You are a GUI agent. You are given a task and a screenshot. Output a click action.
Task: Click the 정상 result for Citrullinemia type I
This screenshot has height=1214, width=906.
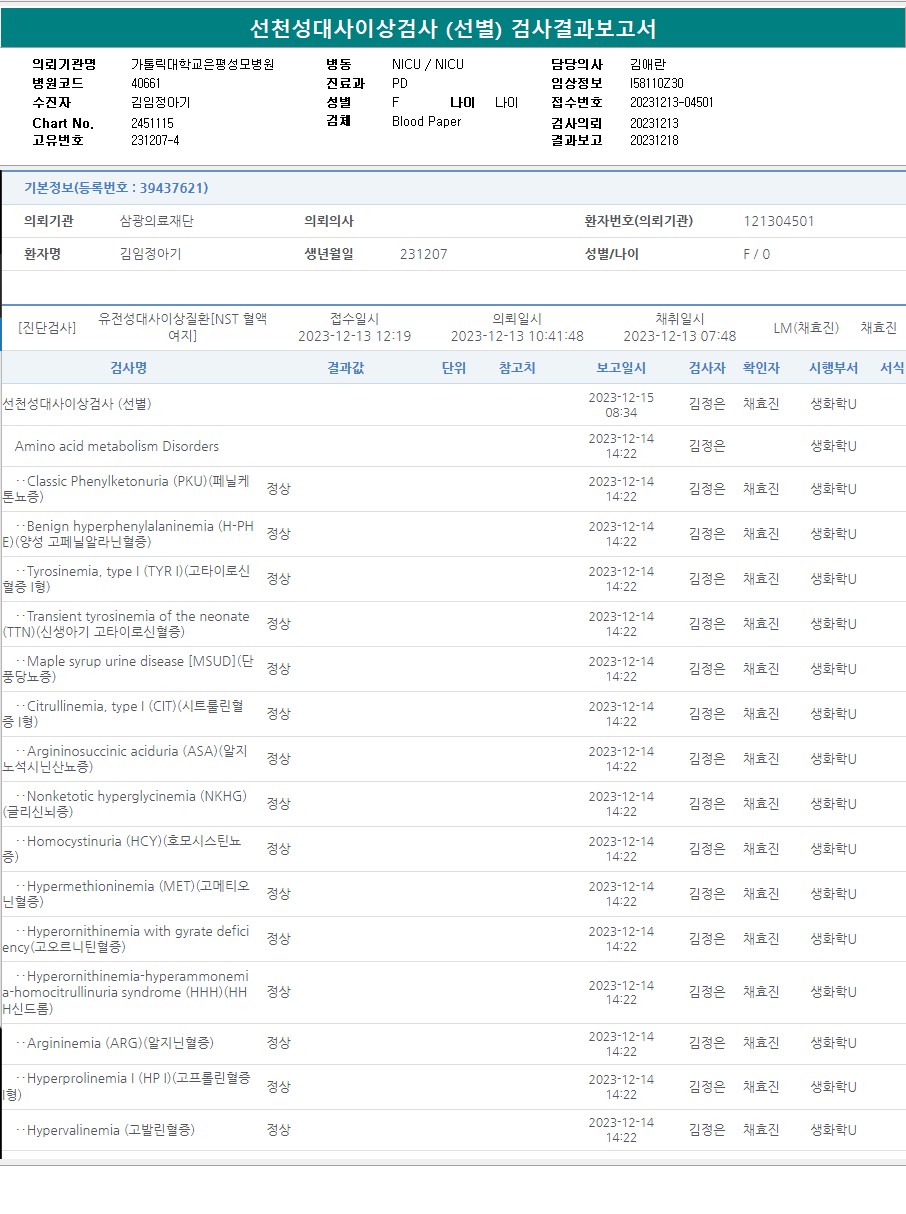pyautogui.click(x=278, y=714)
